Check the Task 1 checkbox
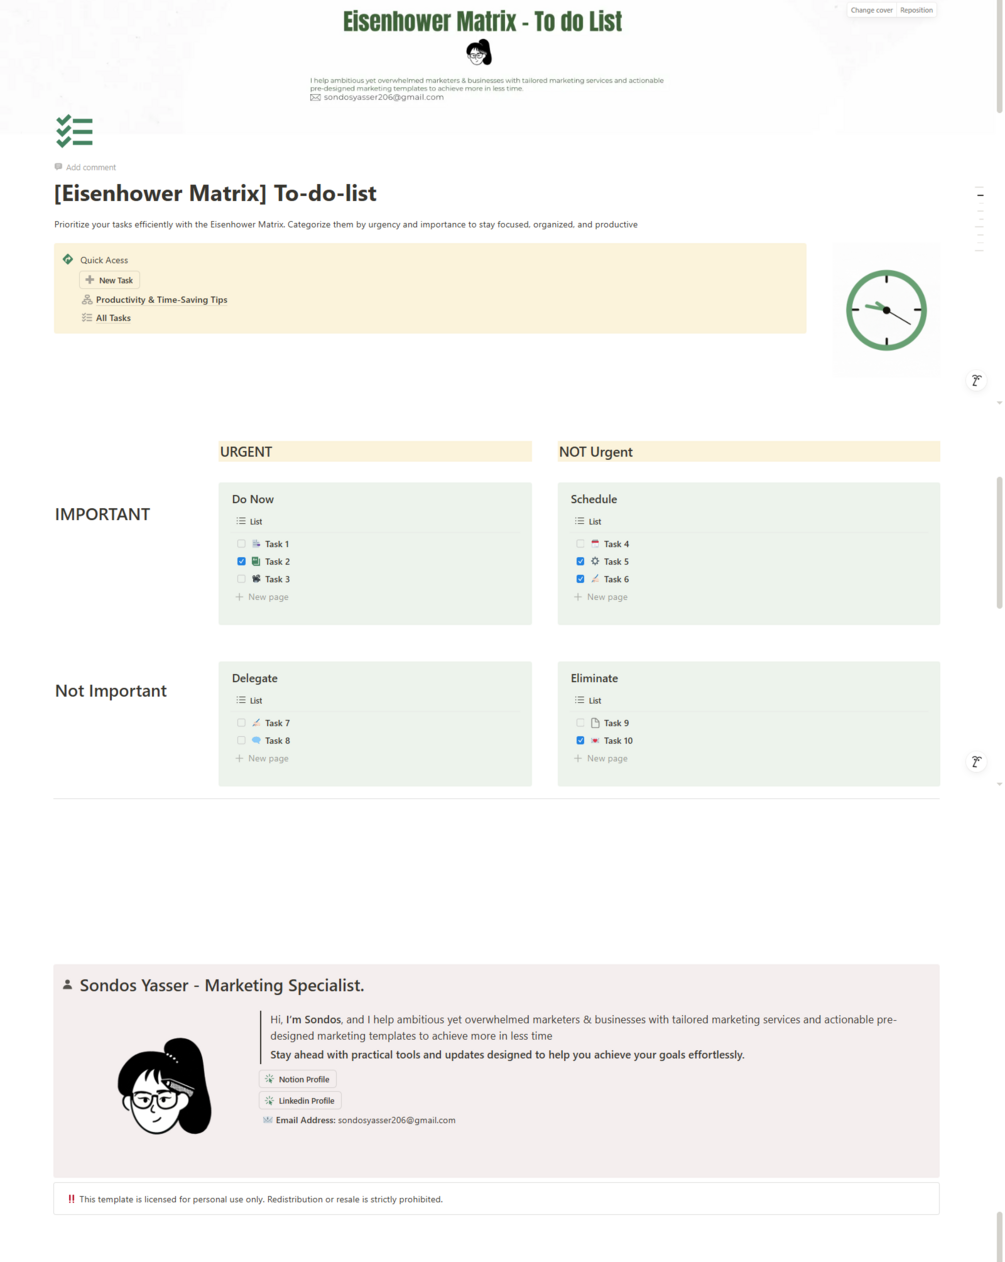1005x1262 pixels. (x=241, y=544)
